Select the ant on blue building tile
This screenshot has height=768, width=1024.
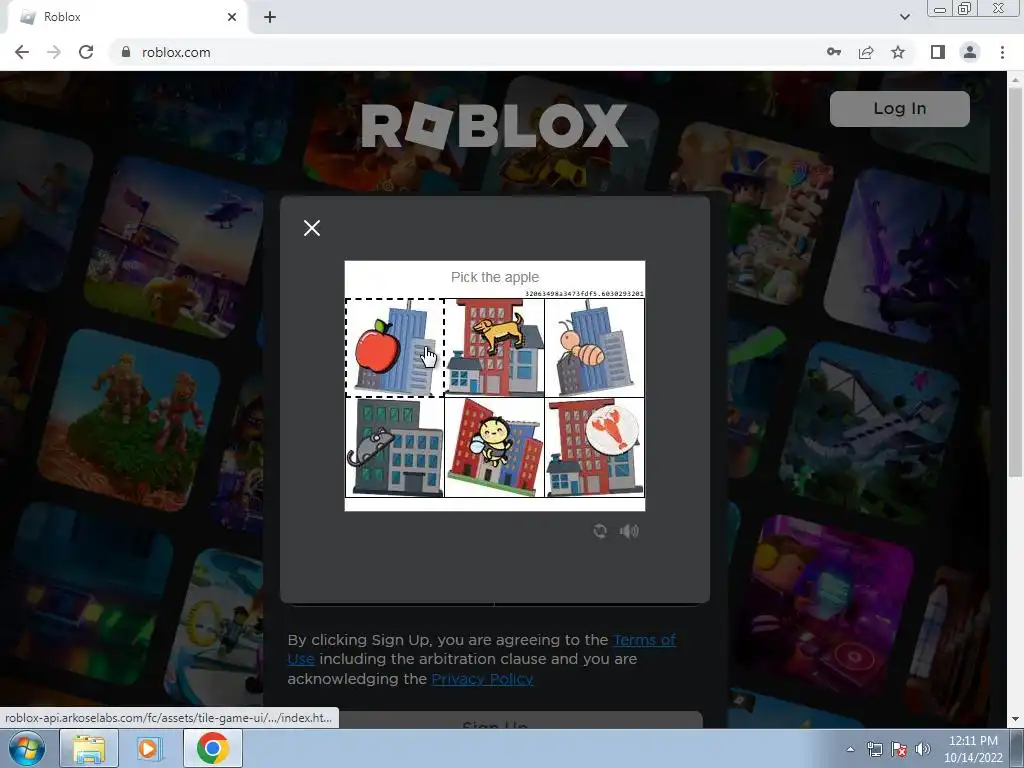(594, 347)
